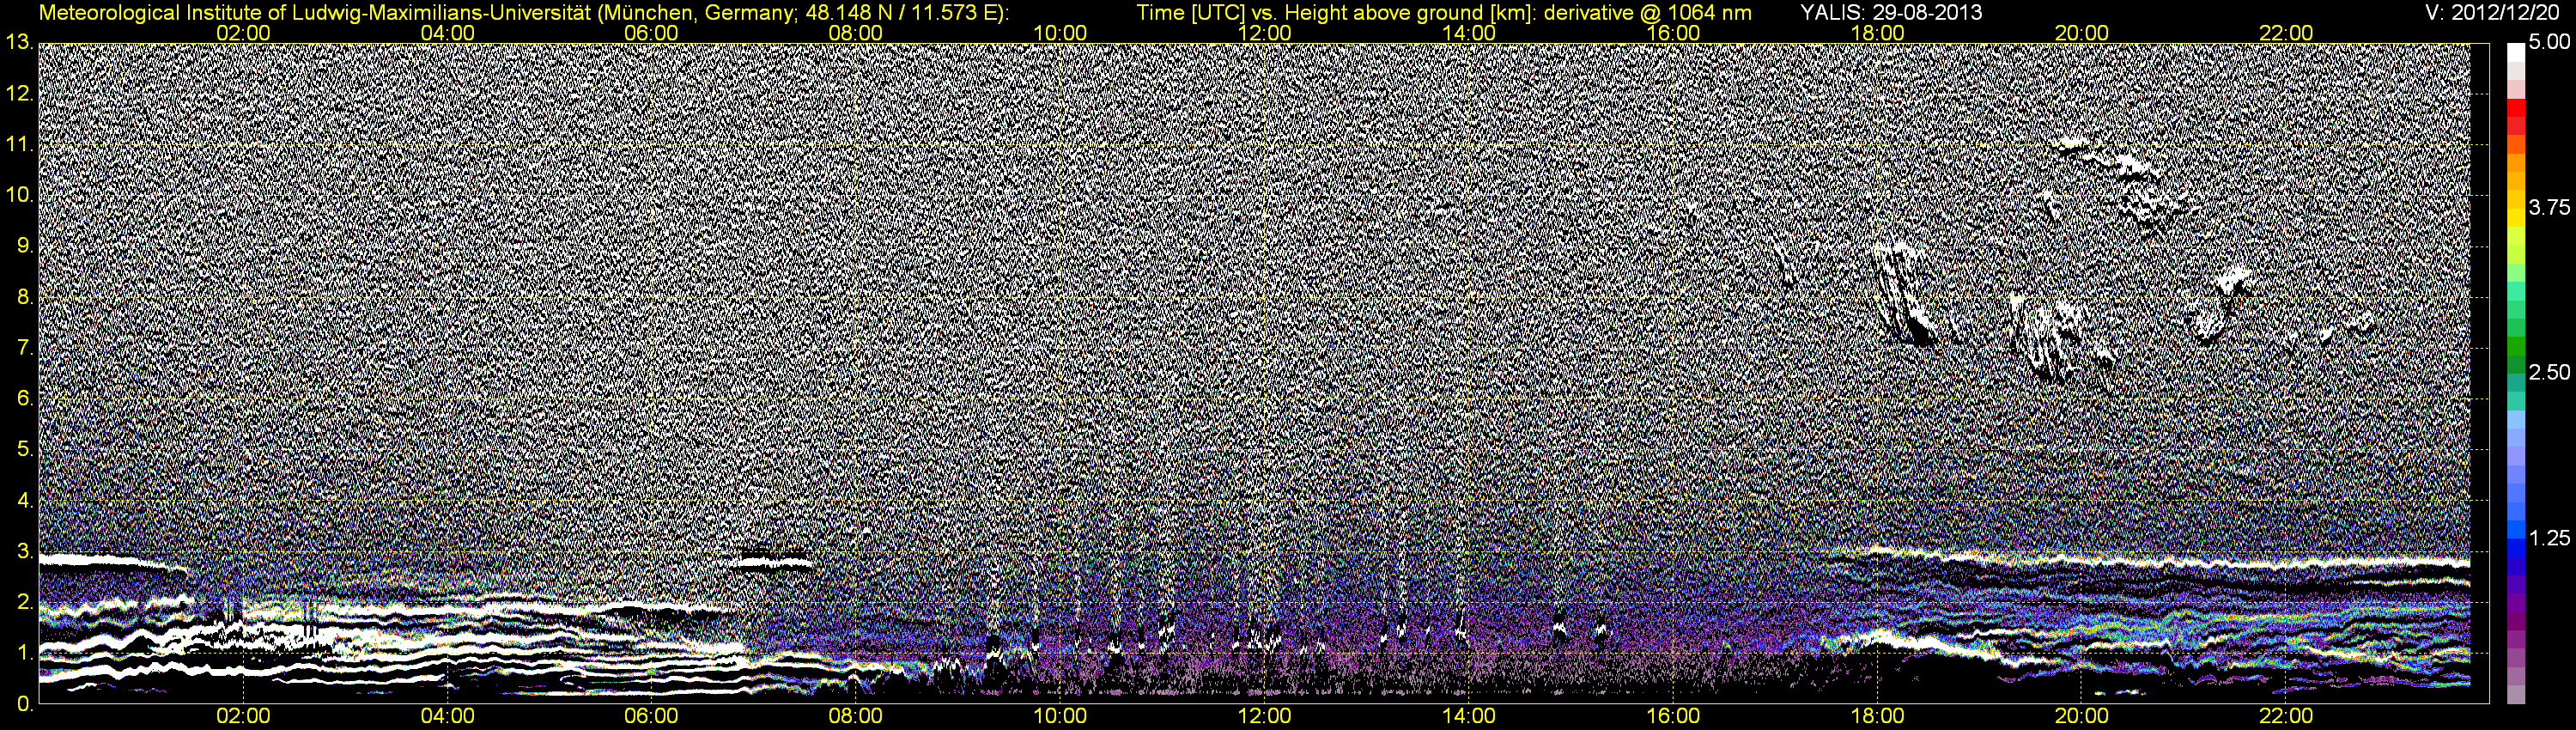
Task: Click the 04:00 label on the bottom time axis
Action: click(447, 717)
